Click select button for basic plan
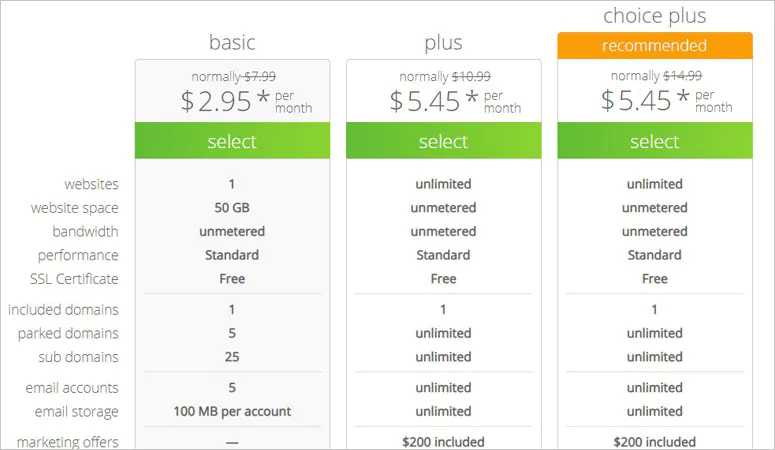 [x=232, y=141]
